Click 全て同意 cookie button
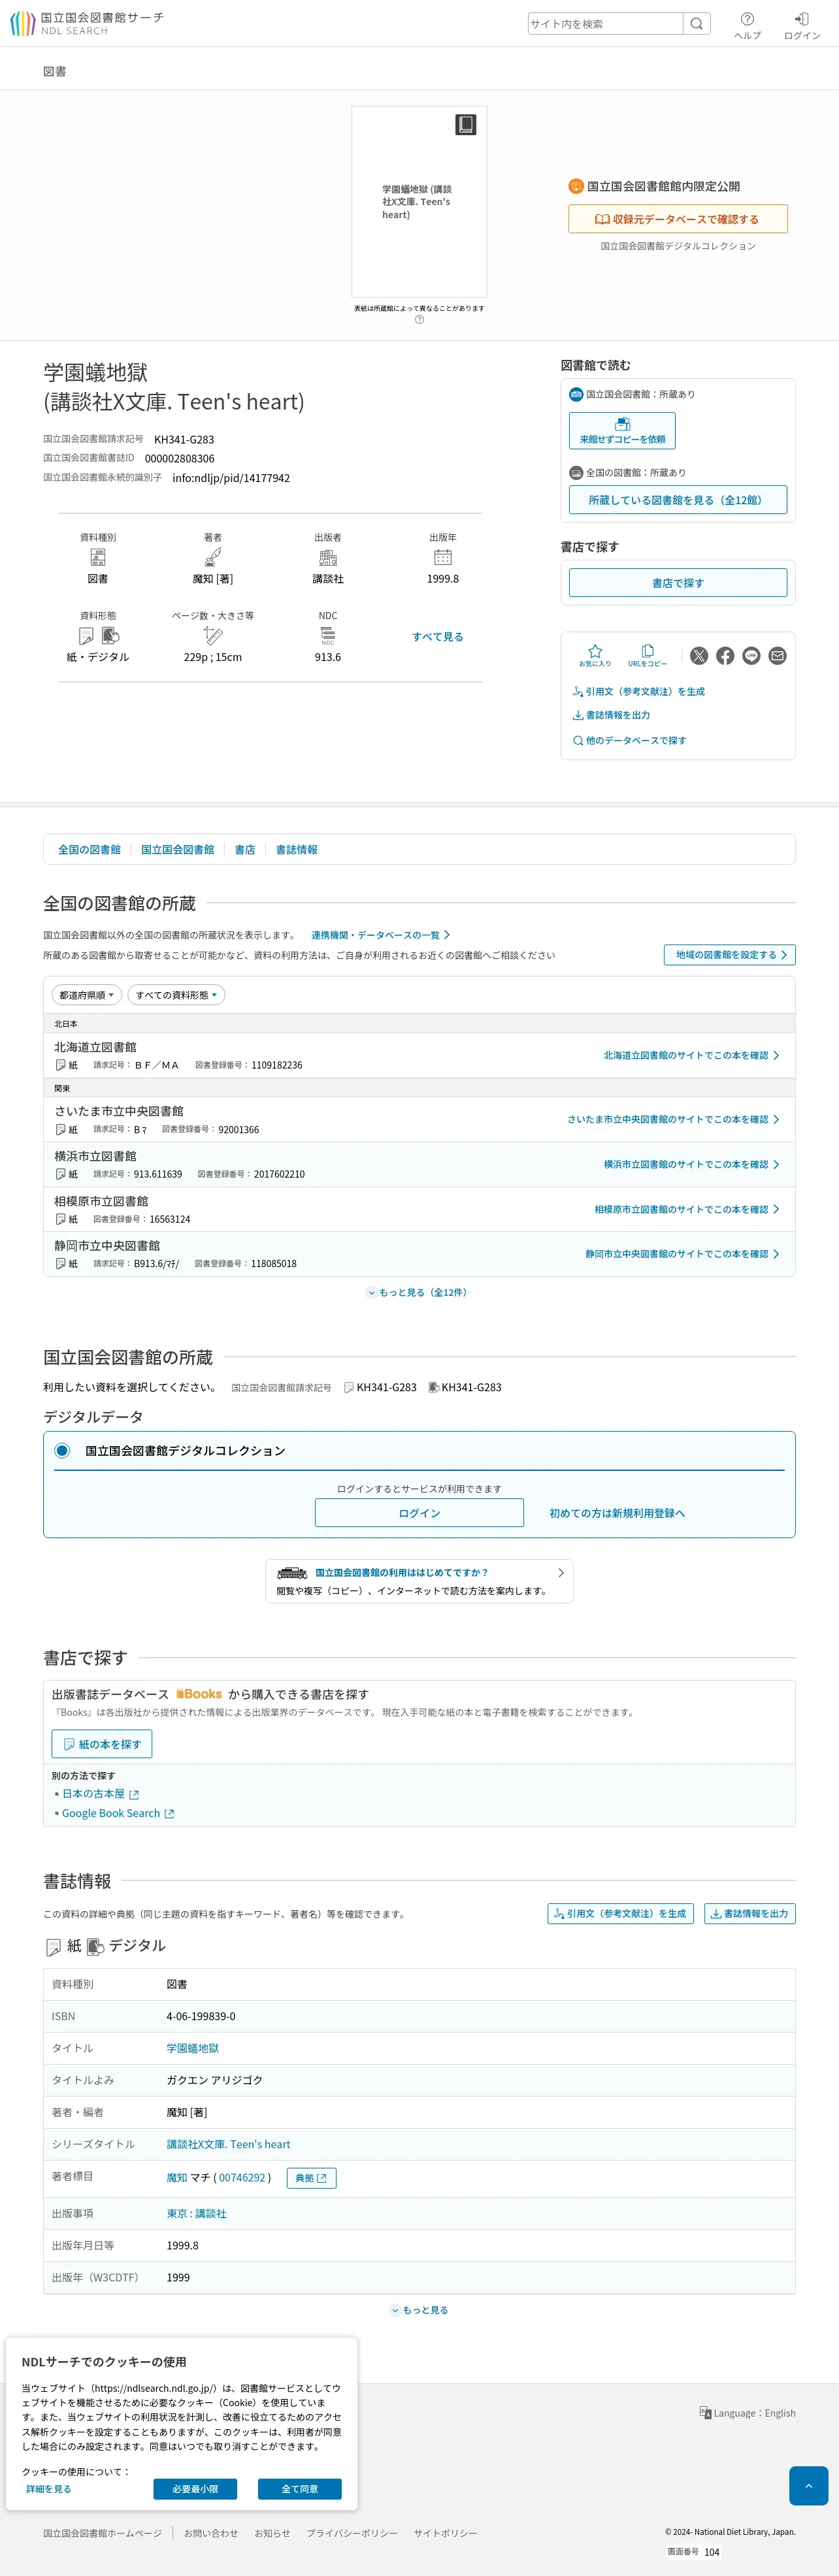839x2576 pixels. point(300,2489)
